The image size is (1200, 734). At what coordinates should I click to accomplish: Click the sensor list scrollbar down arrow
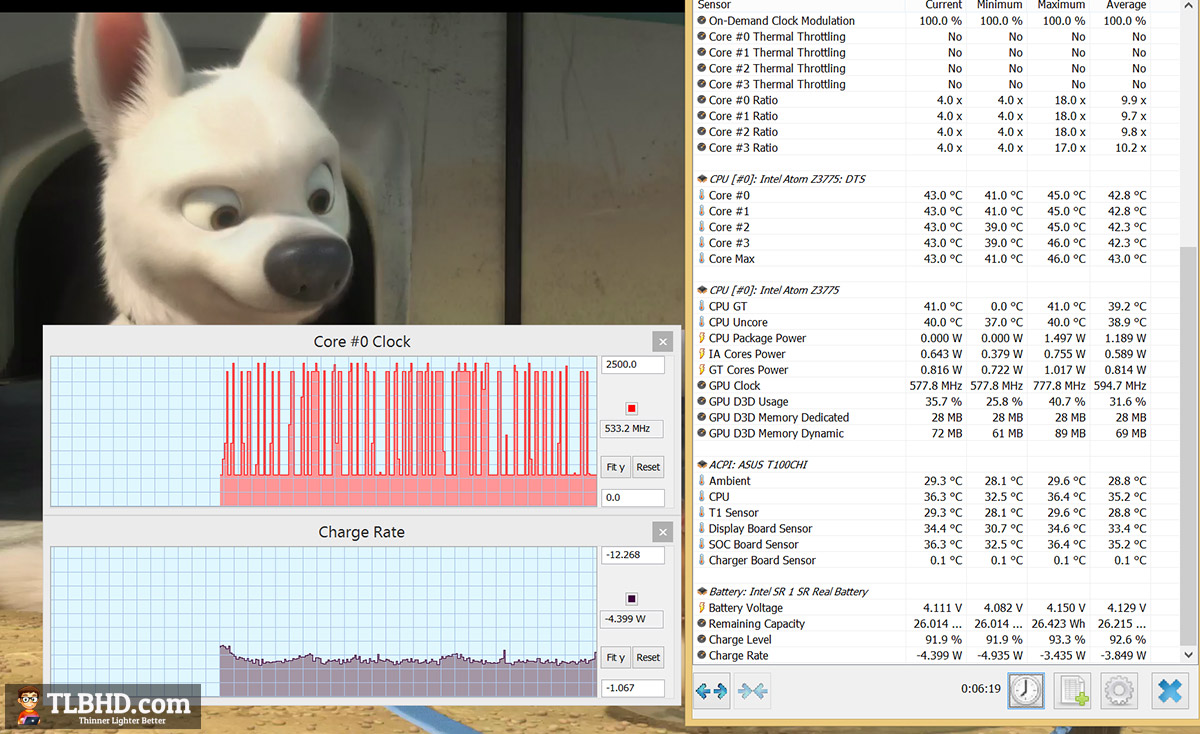point(1189,654)
